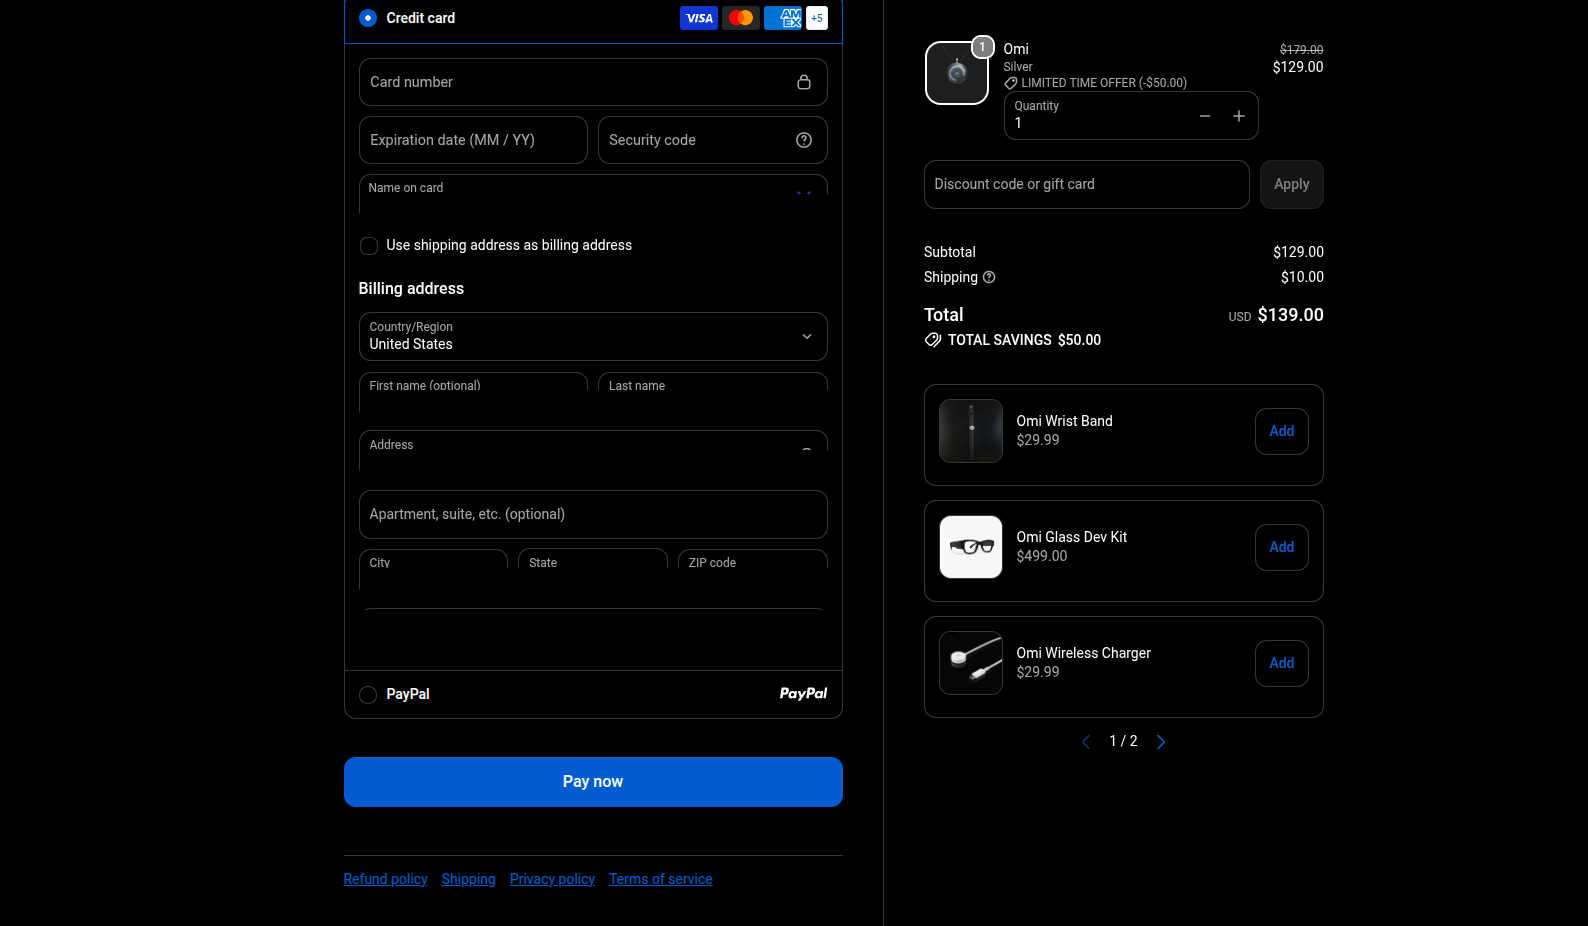The width and height of the screenshot is (1588, 926).
Task: Click the Omi product thumbnail
Action: click(957, 73)
